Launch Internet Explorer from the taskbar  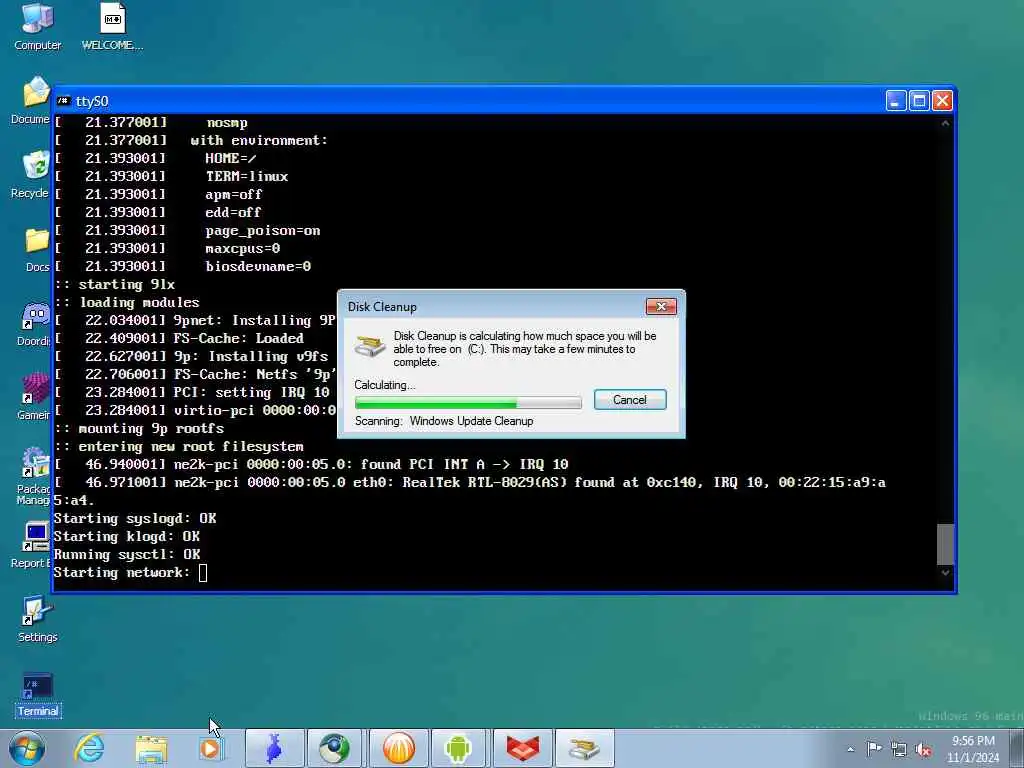89,748
